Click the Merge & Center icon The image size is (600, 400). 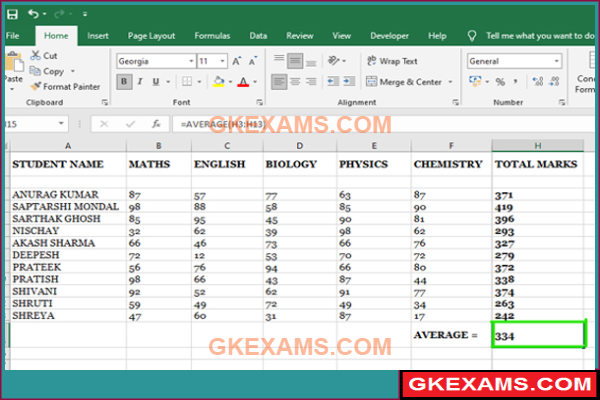coord(370,82)
